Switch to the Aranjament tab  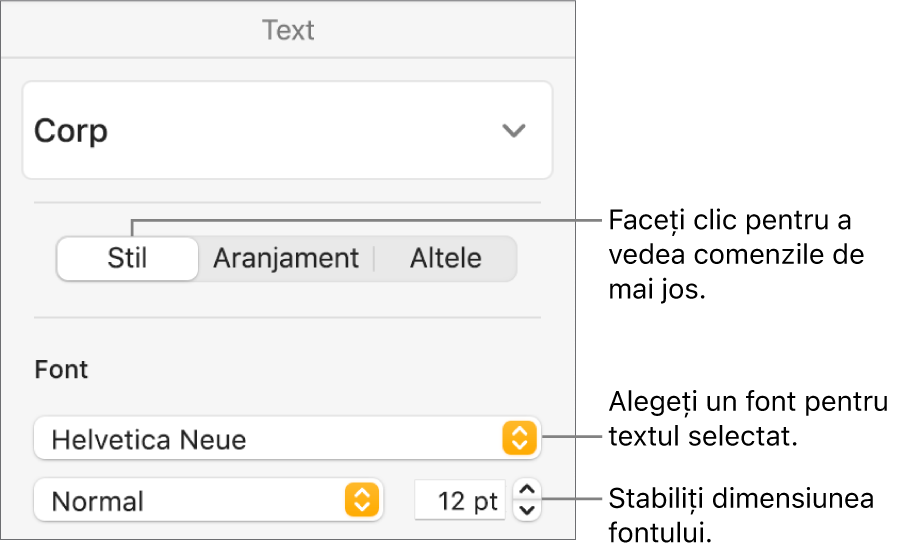tap(286, 258)
